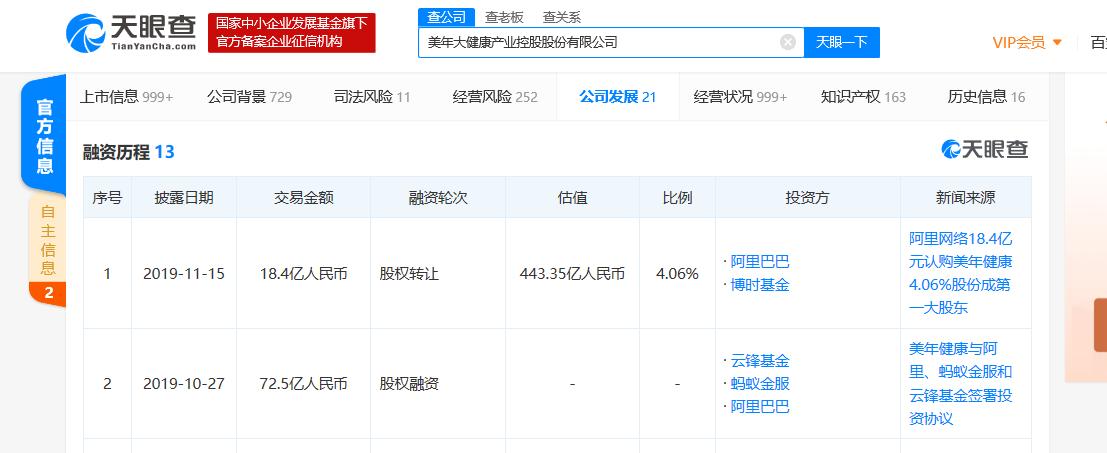Click the 新闻来源 column header
This screenshot has height=453, width=1107.
coord(965,198)
